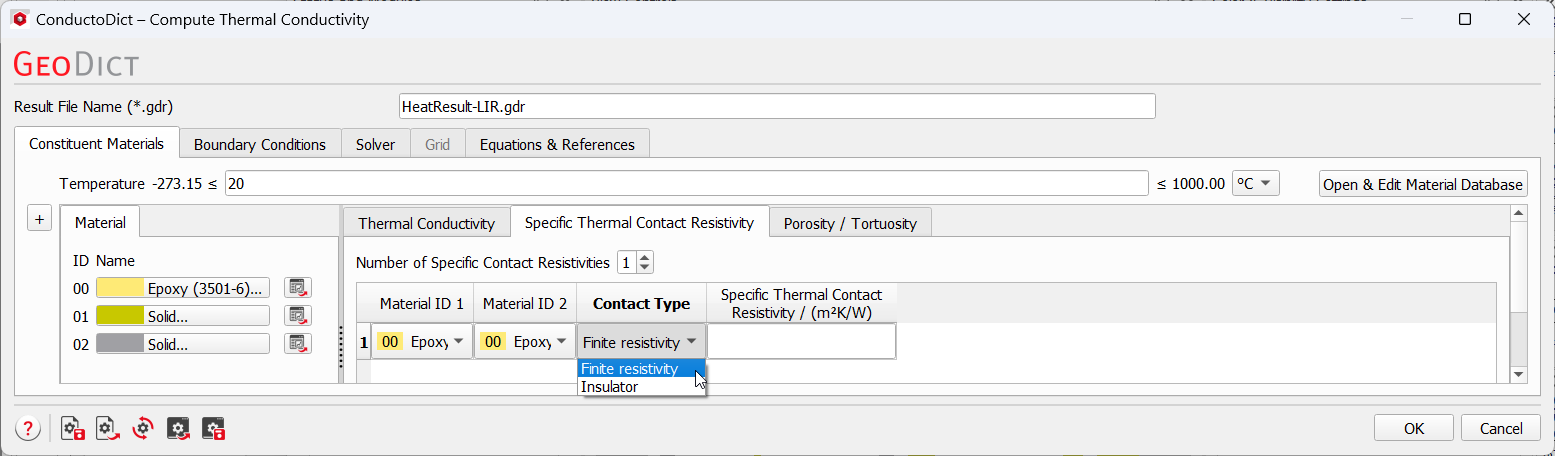Screen dimensions: 1555x456
Task: Save settings to file icon
Action: [73, 429]
